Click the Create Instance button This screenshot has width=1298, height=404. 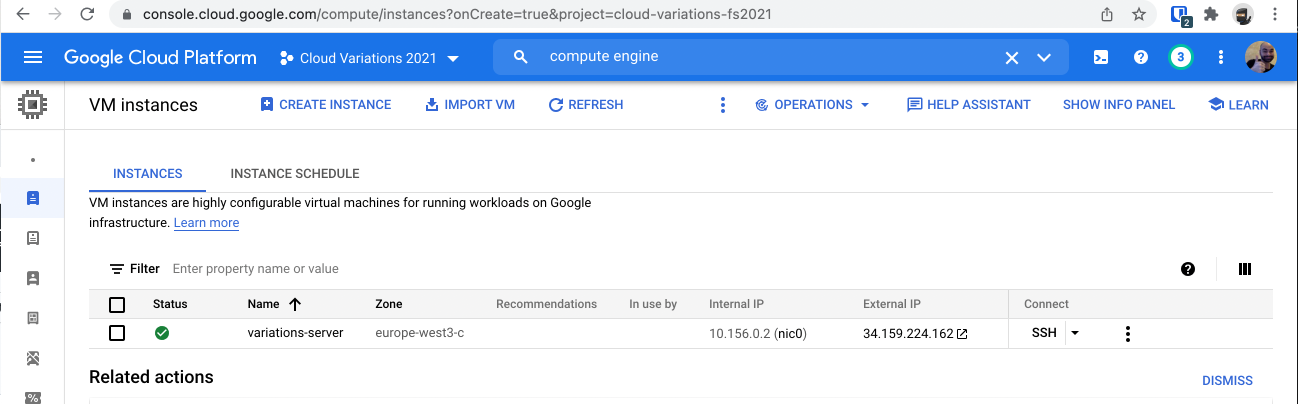pyautogui.click(x=325, y=105)
